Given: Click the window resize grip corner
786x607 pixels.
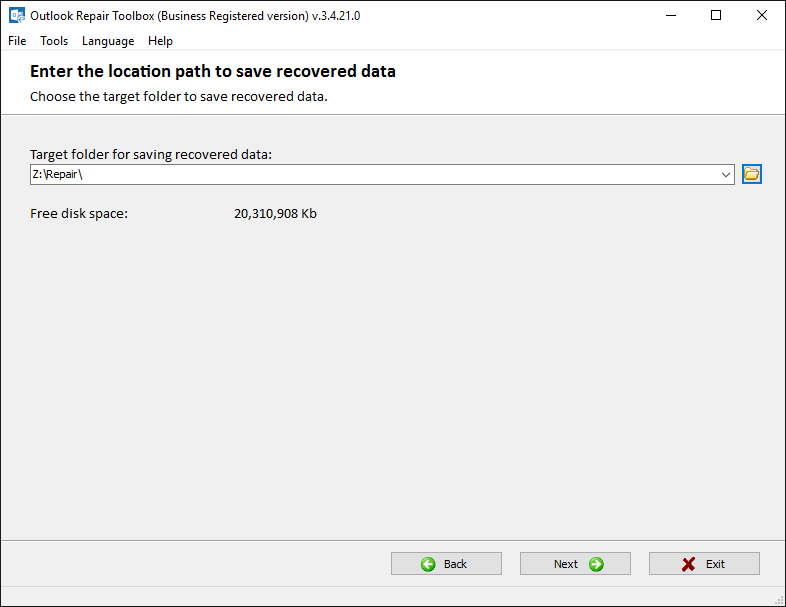Looking at the screenshot, I should tap(778, 600).
